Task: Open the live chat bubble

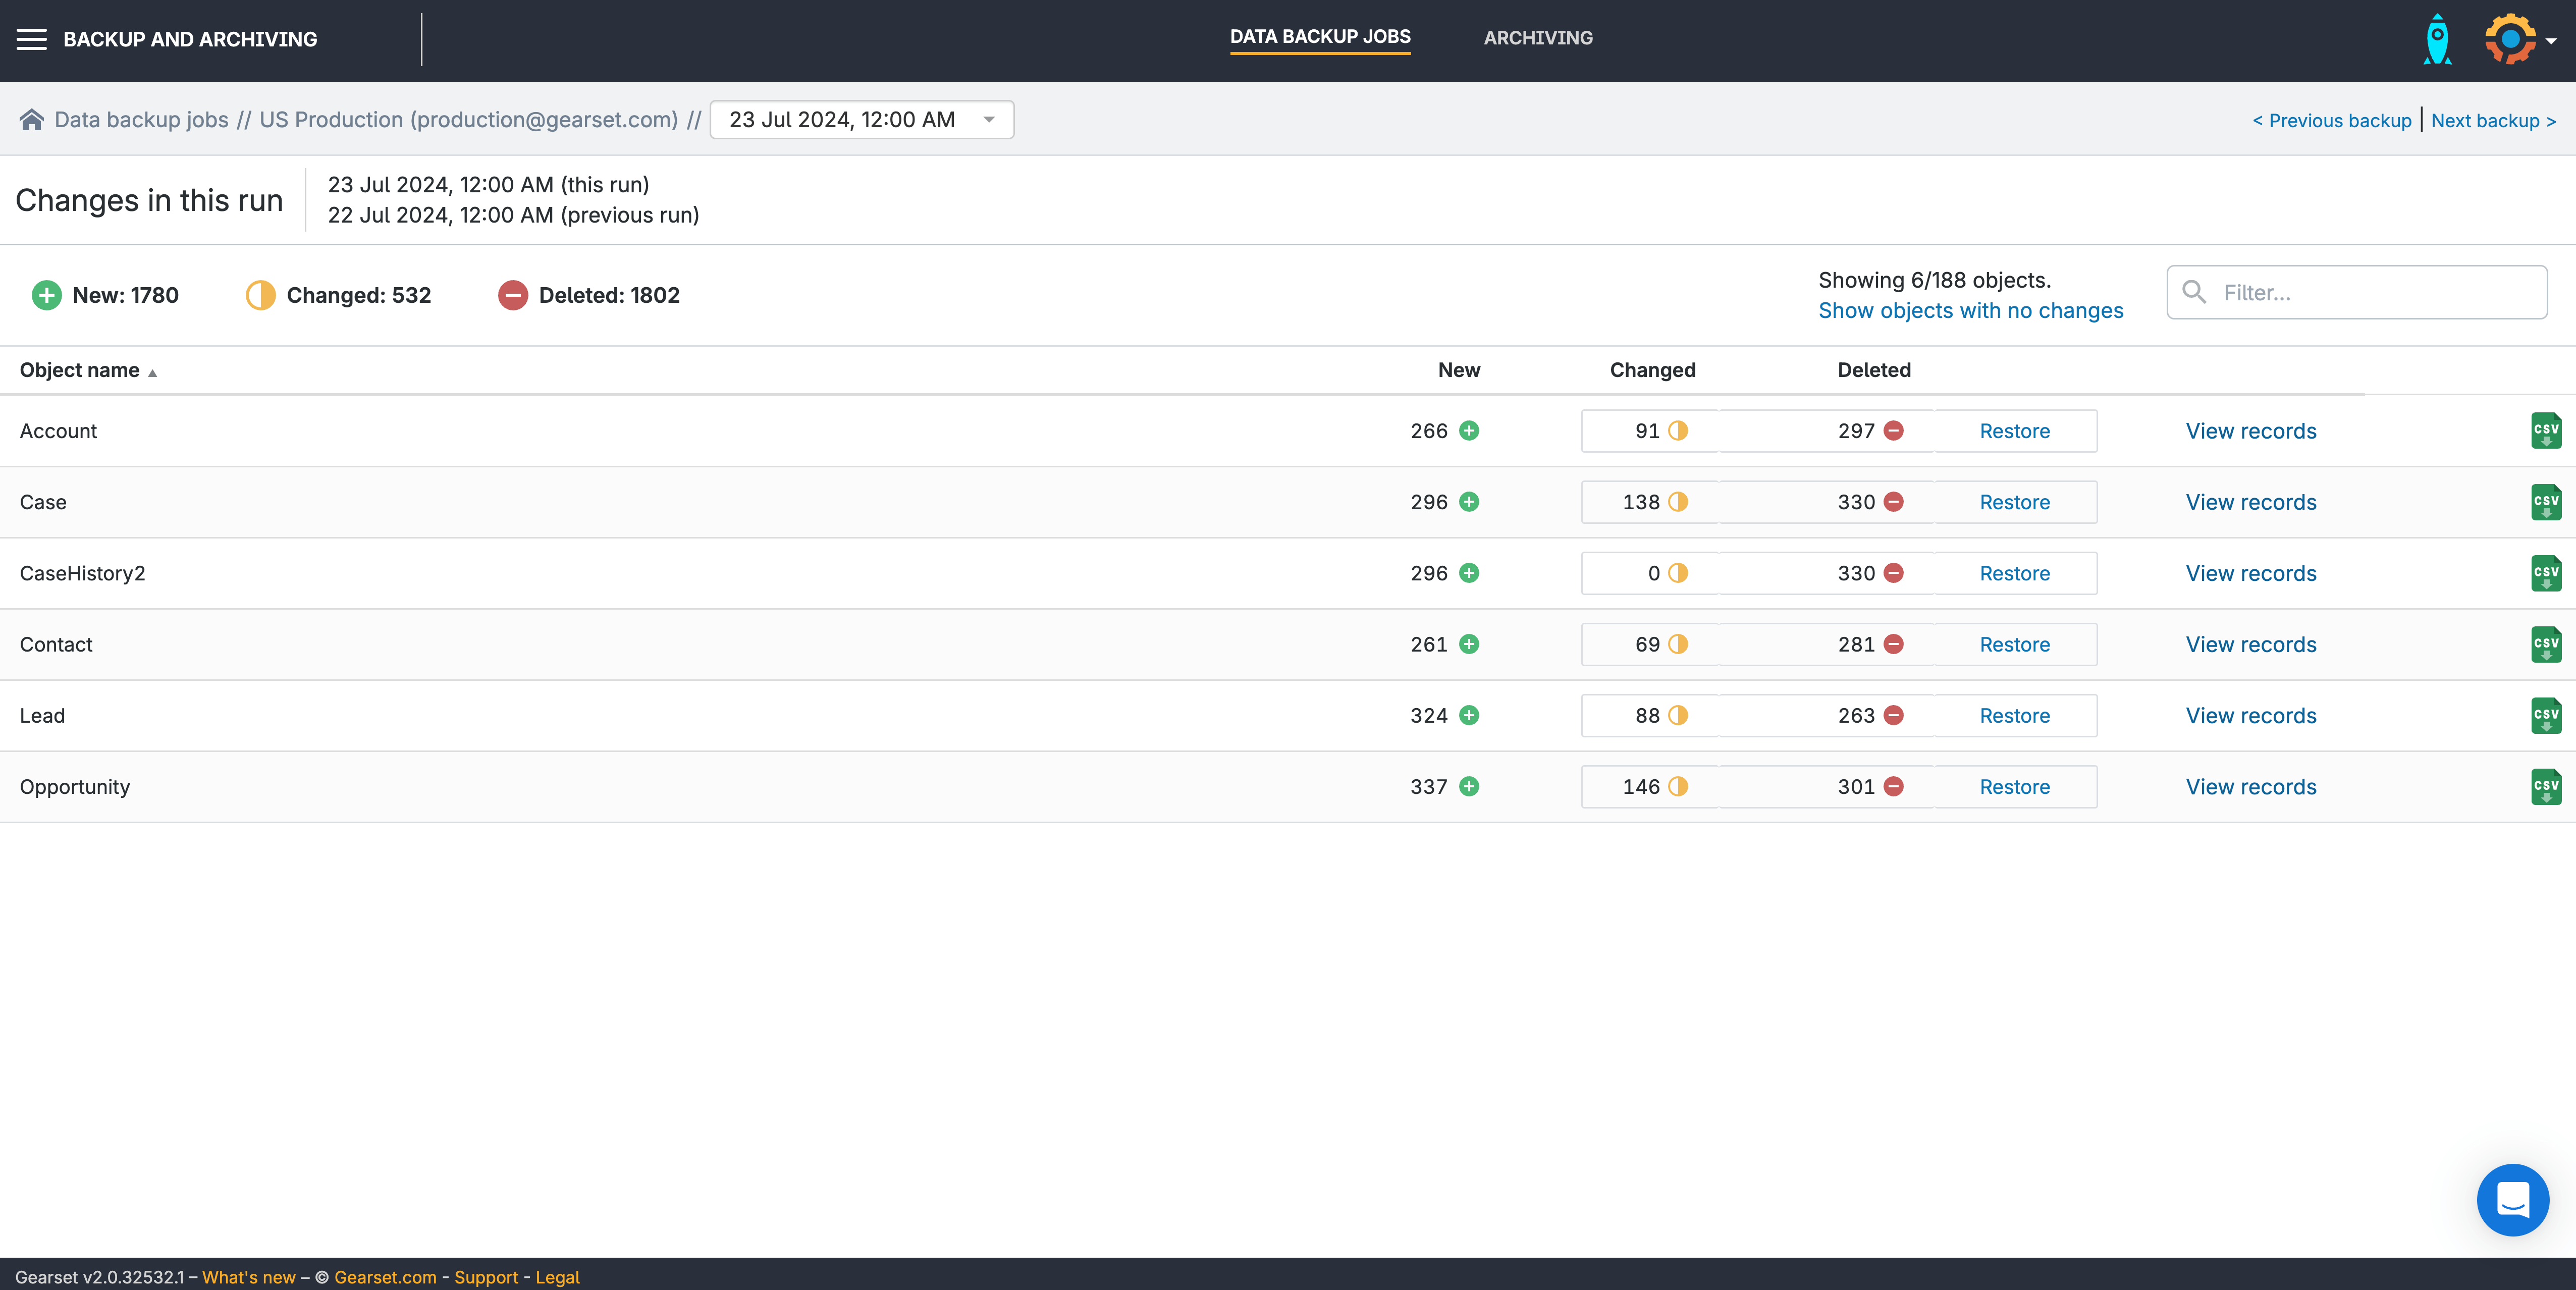Action: coord(2512,1199)
